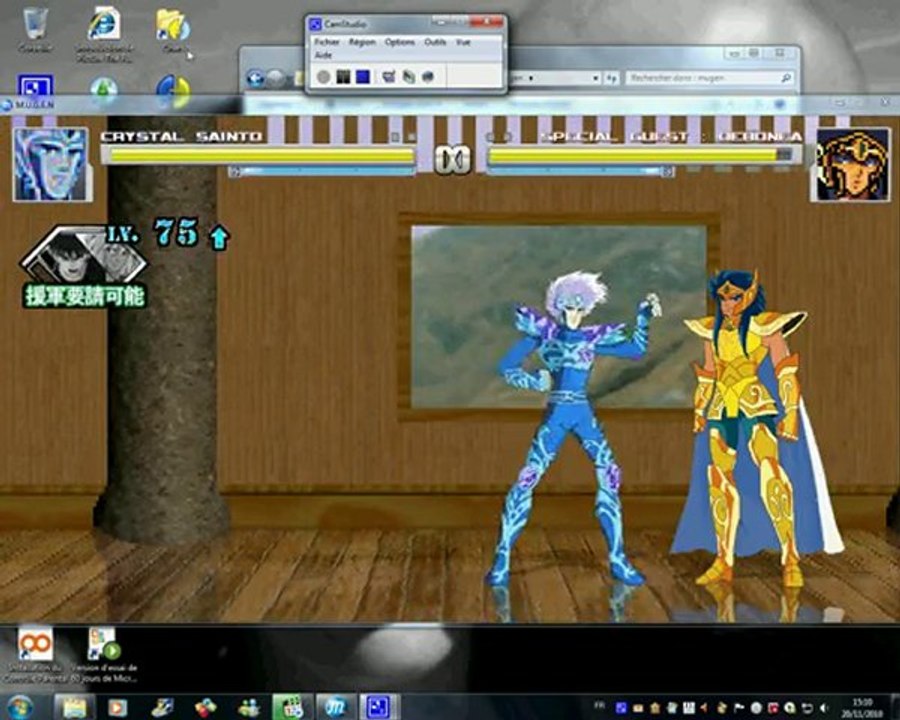900x720 pixels.
Task: Open the 'Version d'essai de 60 jours' shortcut
Action: click(x=104, y=655)
